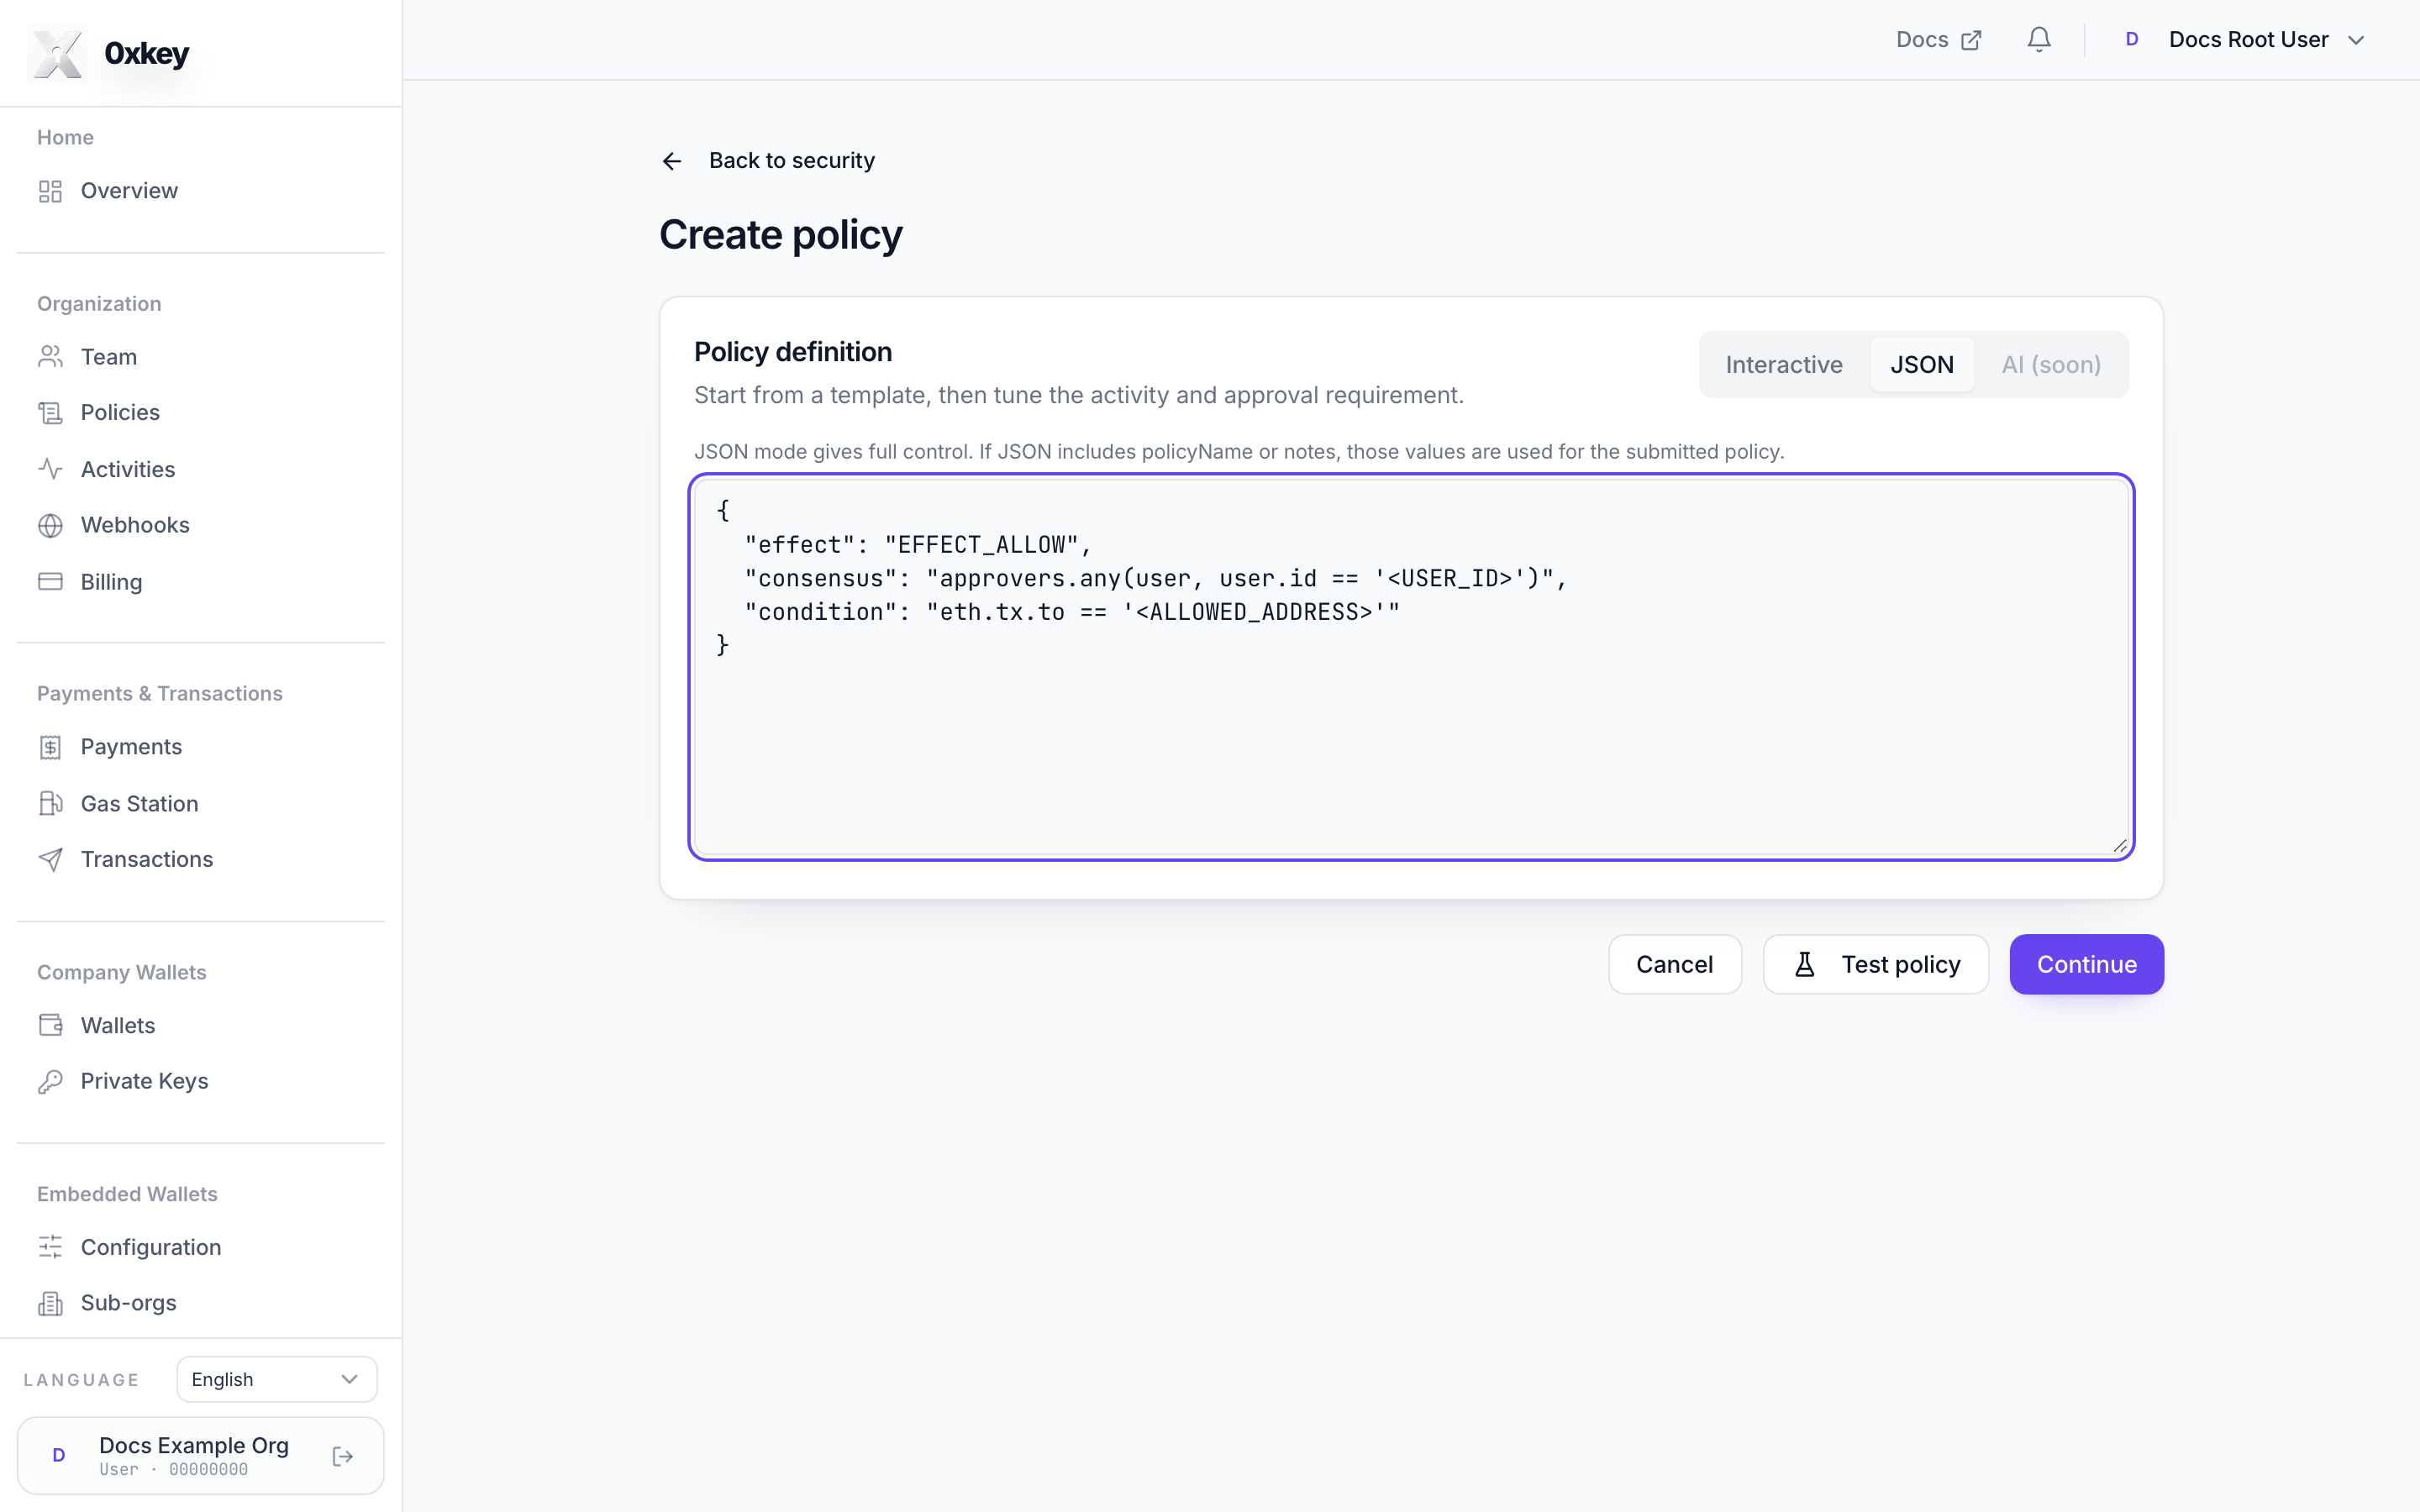Click the Private Keys label
The image size is (2420, 1512).
(144, 1081)
